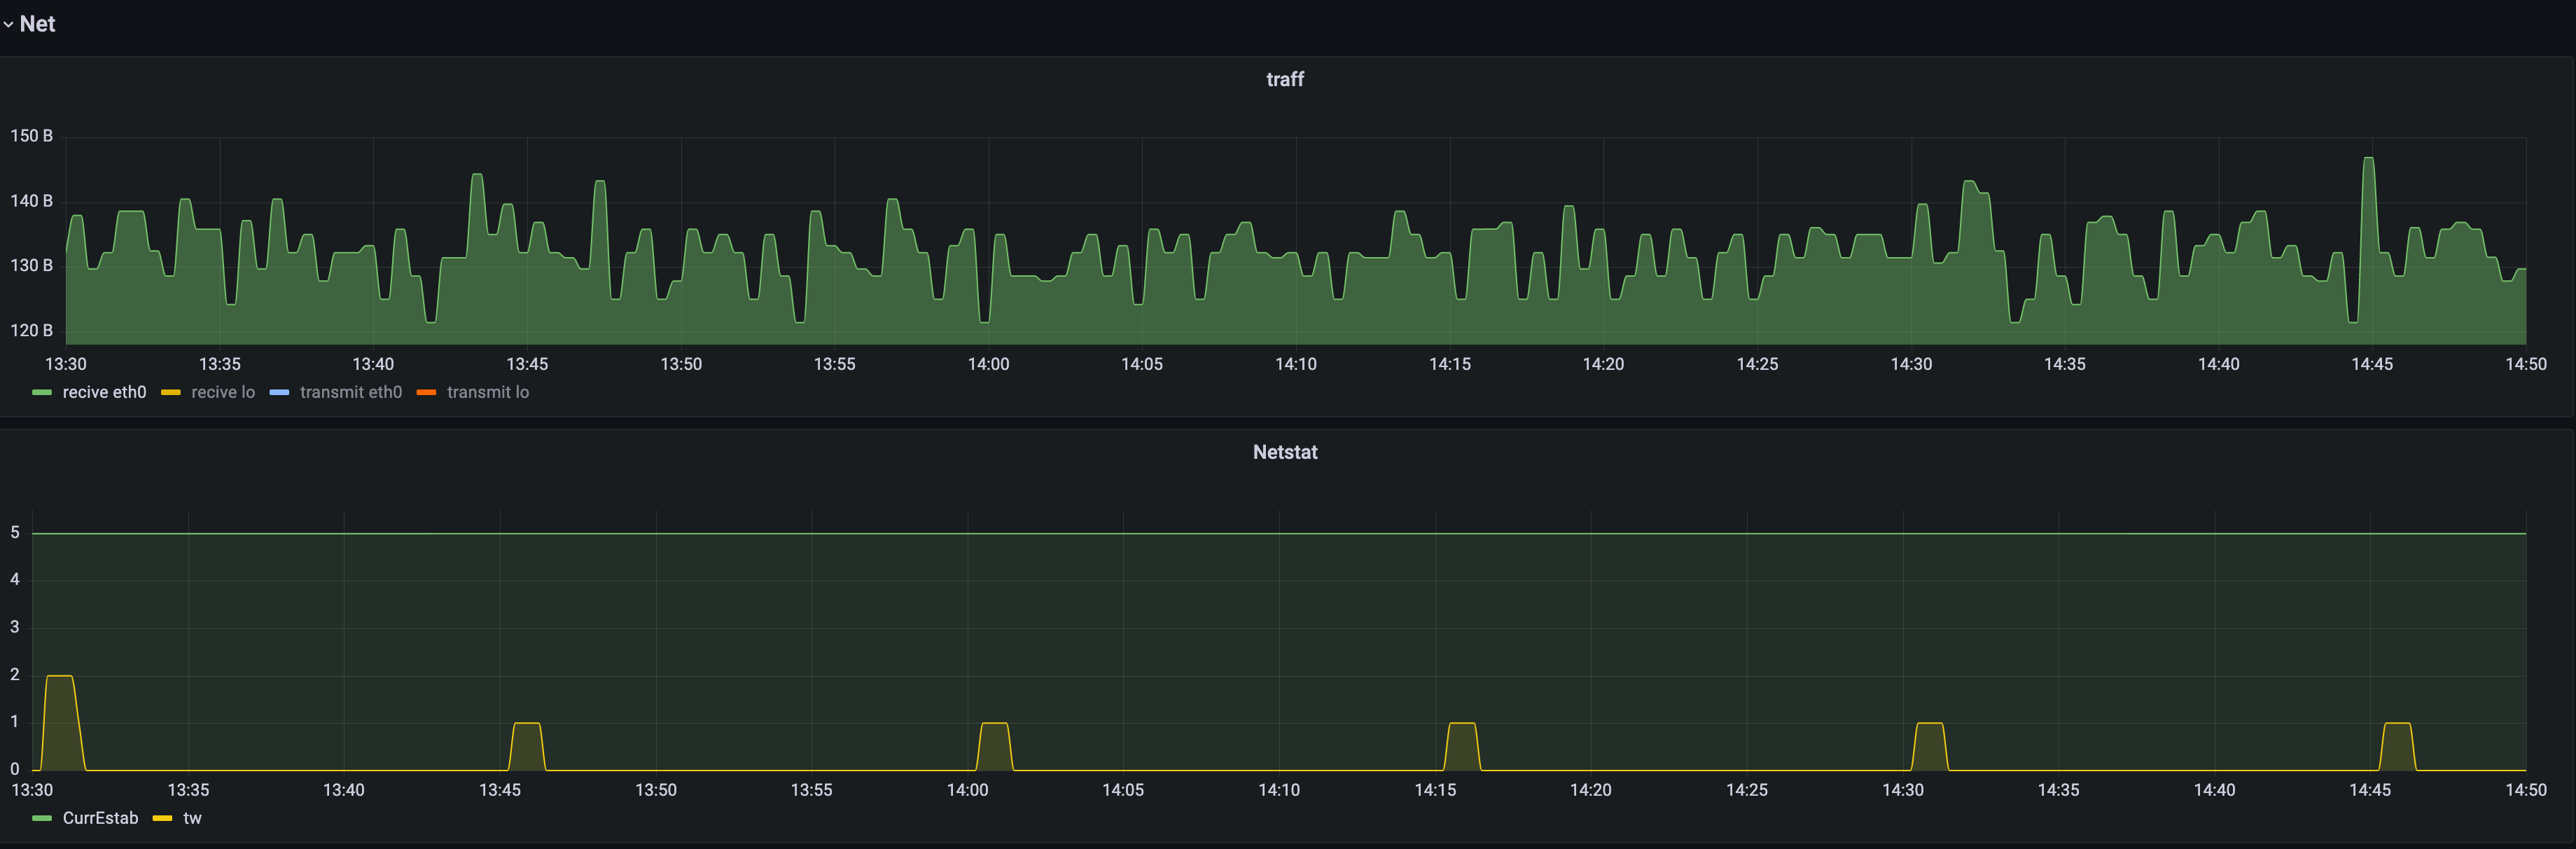This screenshot has width=2576, height=849.
Task: Toggle recive lo series in legend
Action: click(223, 392)
